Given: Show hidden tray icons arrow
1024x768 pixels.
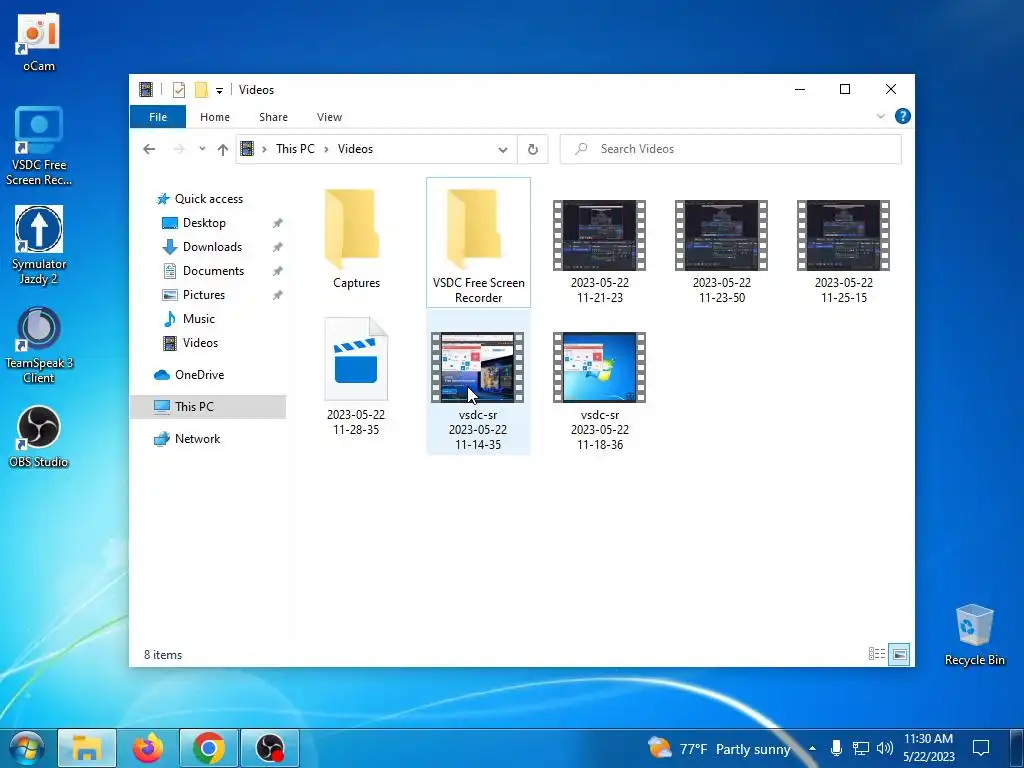Looking at the screenshot, I should tap(812, 748).
